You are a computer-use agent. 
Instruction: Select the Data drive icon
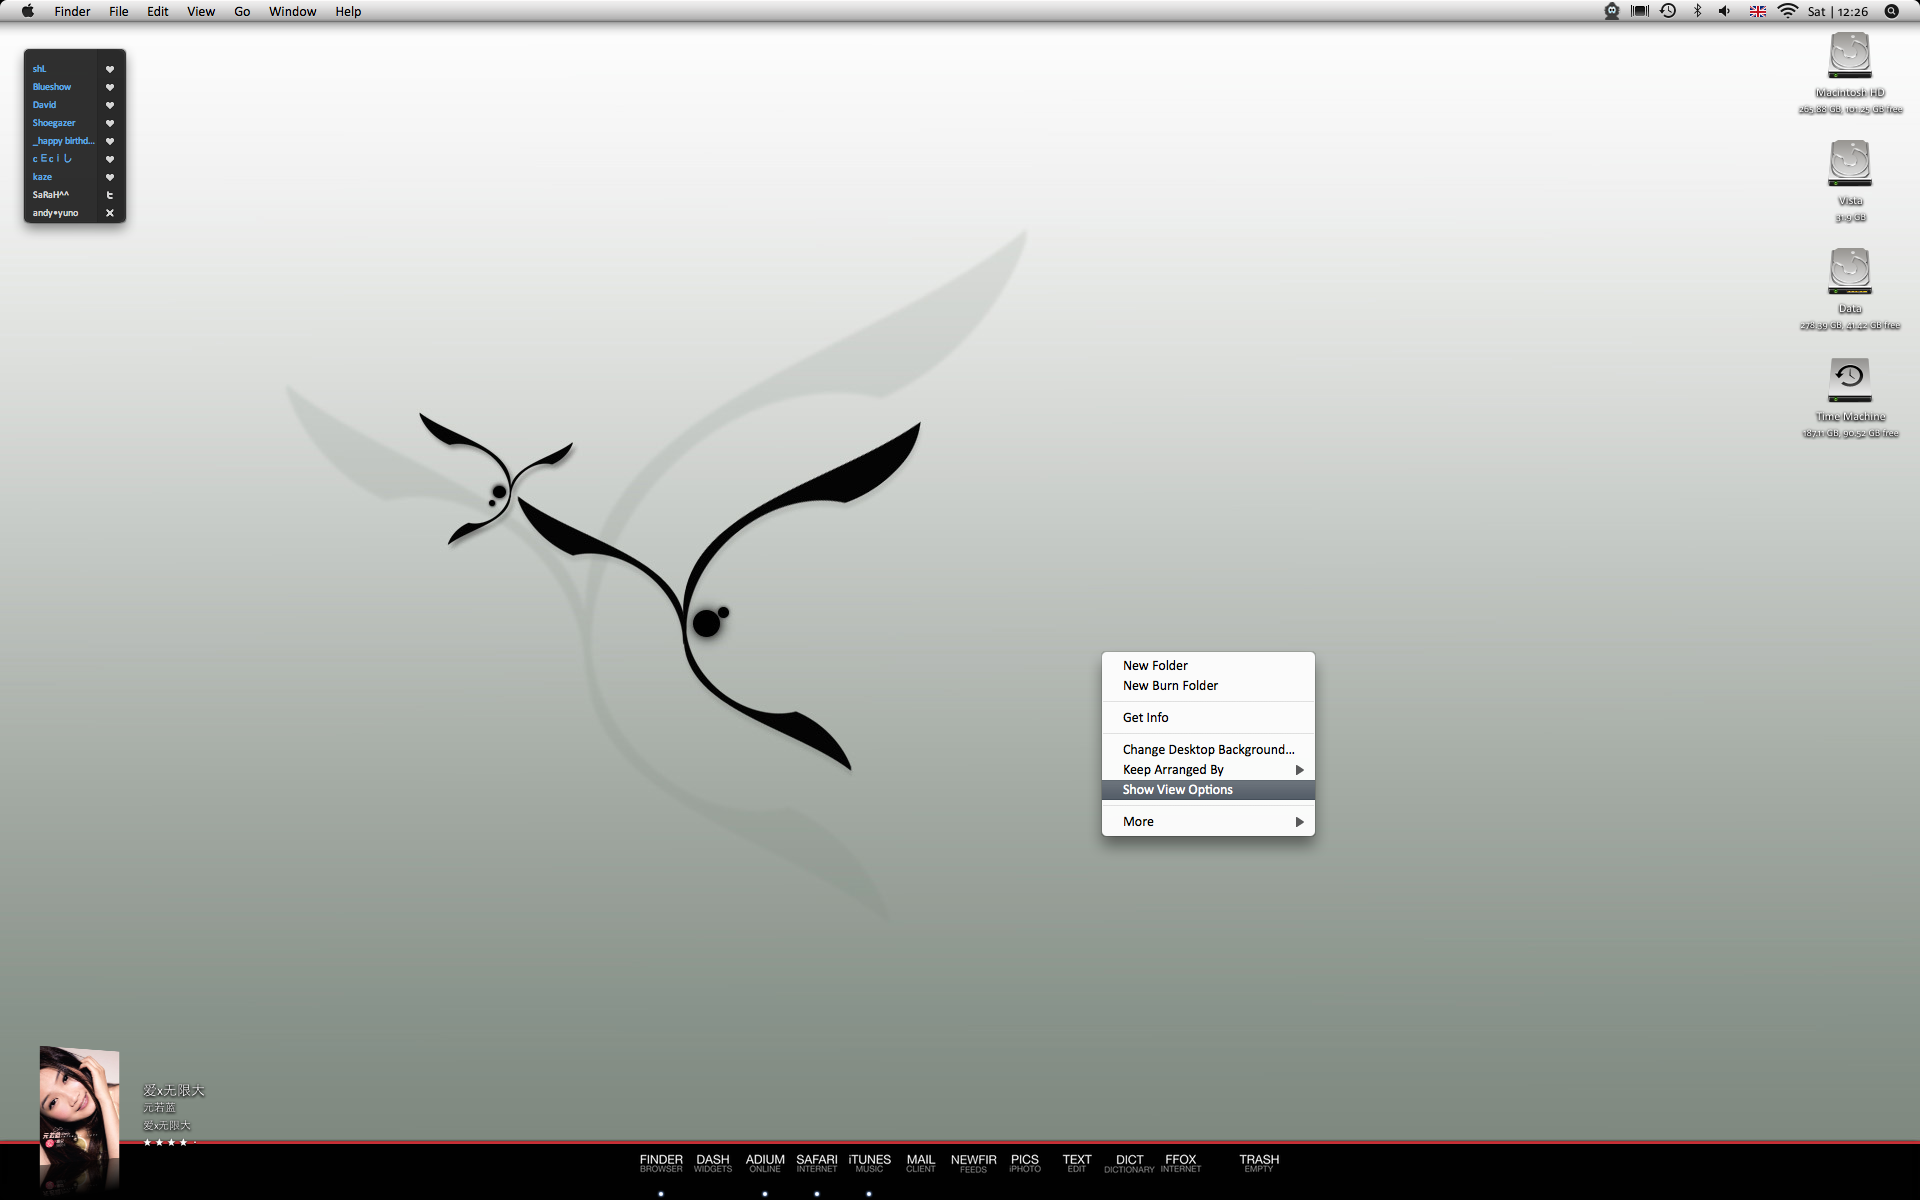(x=1850, y=271)
